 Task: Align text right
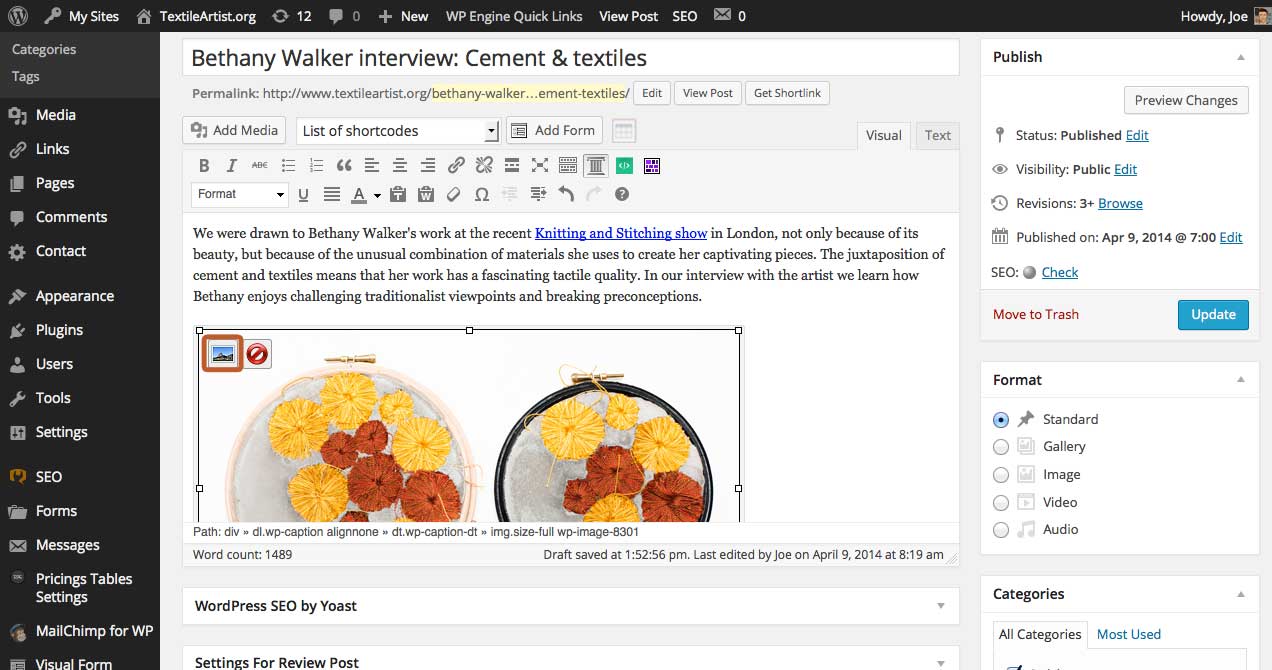428,166
